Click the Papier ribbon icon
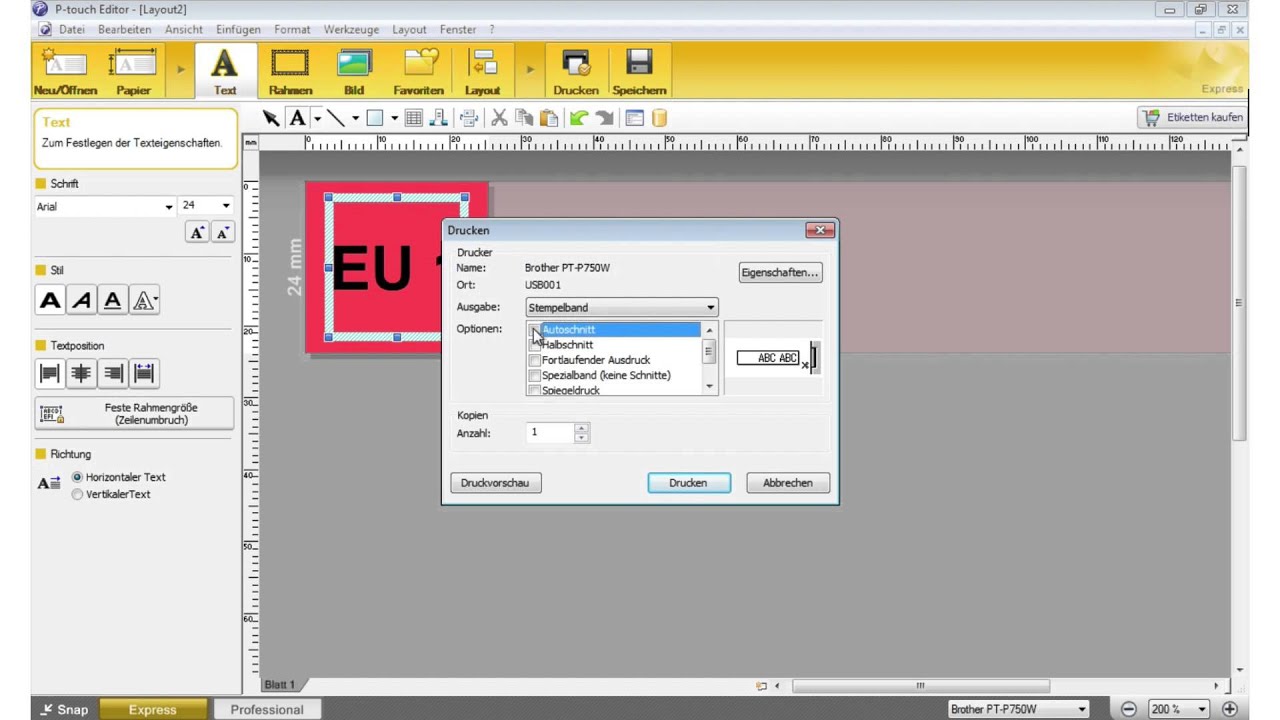The width and height of the screenshot is (1280, 720). click(x=133, y=72)
